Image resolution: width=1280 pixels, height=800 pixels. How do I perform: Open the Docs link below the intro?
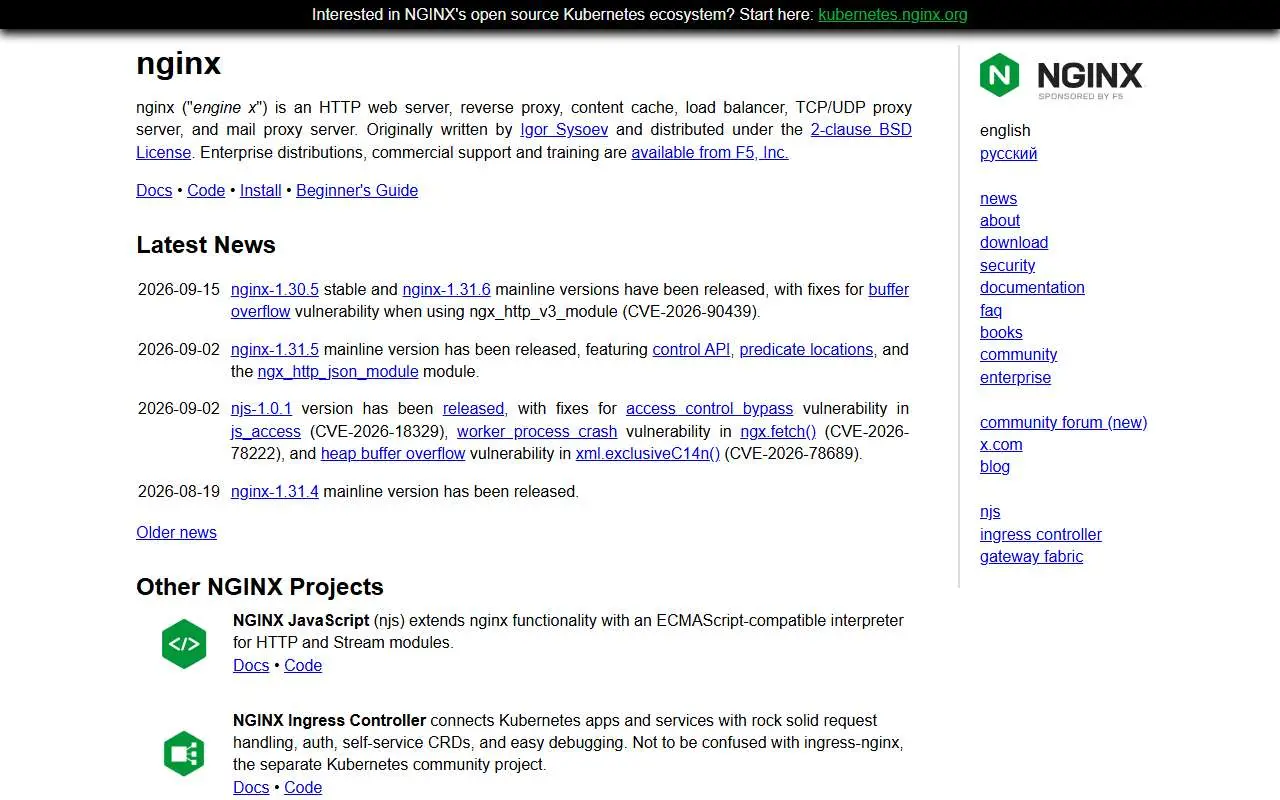(154, 191)
